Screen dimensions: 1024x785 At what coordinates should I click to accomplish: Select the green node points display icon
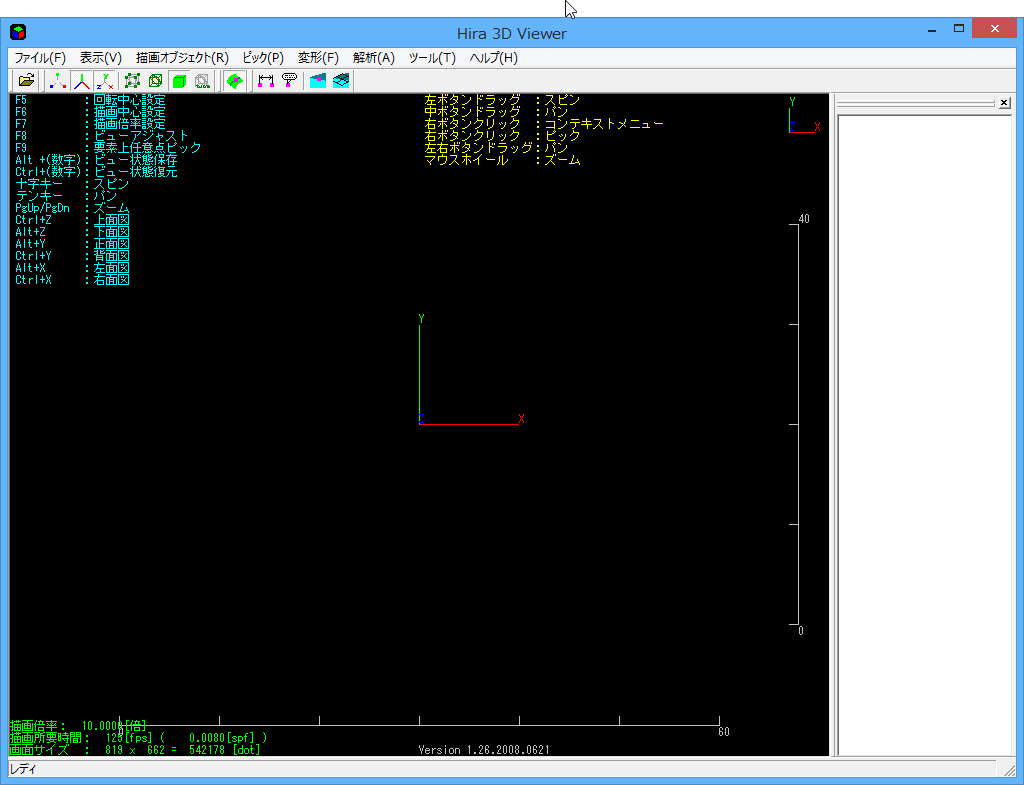click(133, 81)
